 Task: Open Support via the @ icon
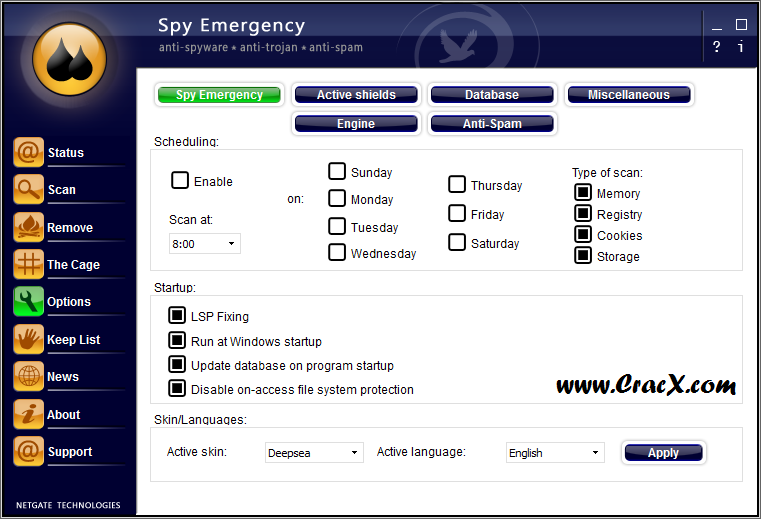[29, 451]
